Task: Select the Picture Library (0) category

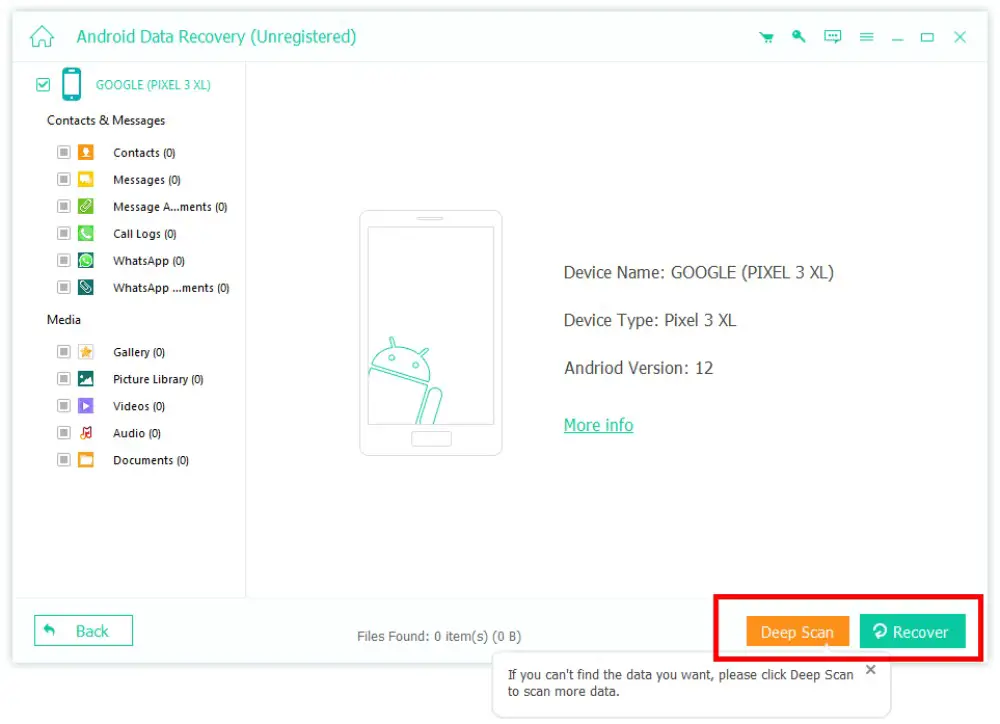Action: 158,379
